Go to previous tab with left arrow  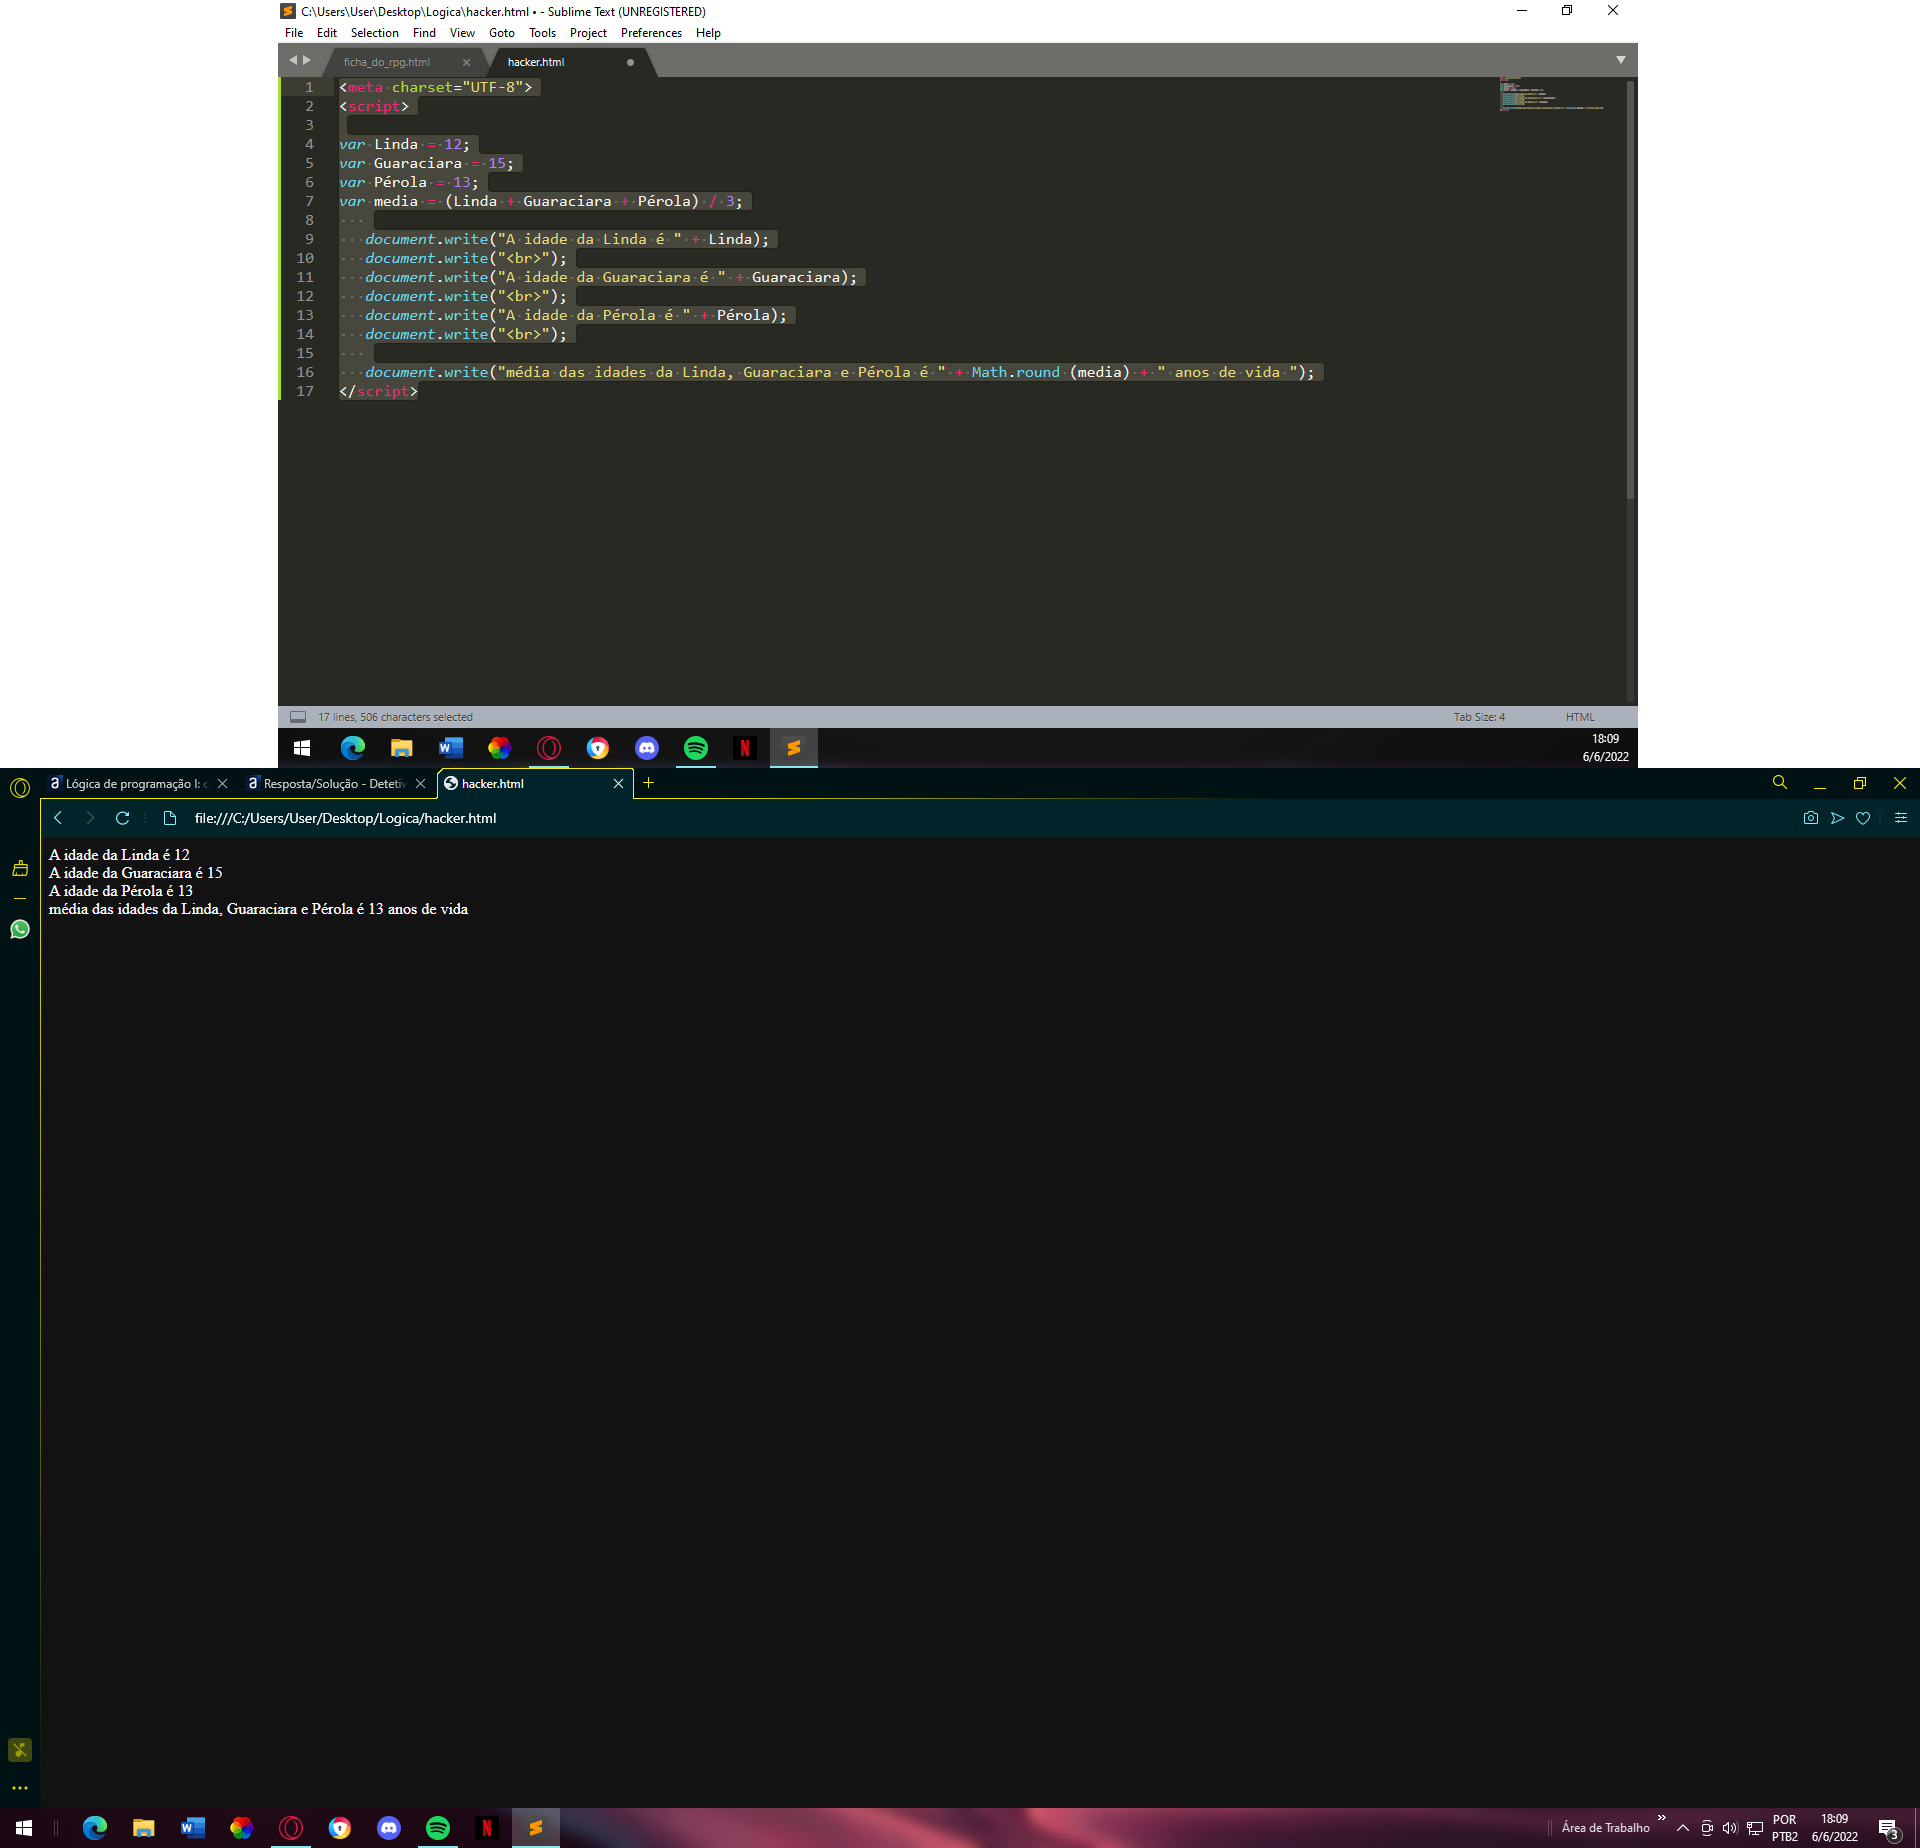[x=293, y=60]
